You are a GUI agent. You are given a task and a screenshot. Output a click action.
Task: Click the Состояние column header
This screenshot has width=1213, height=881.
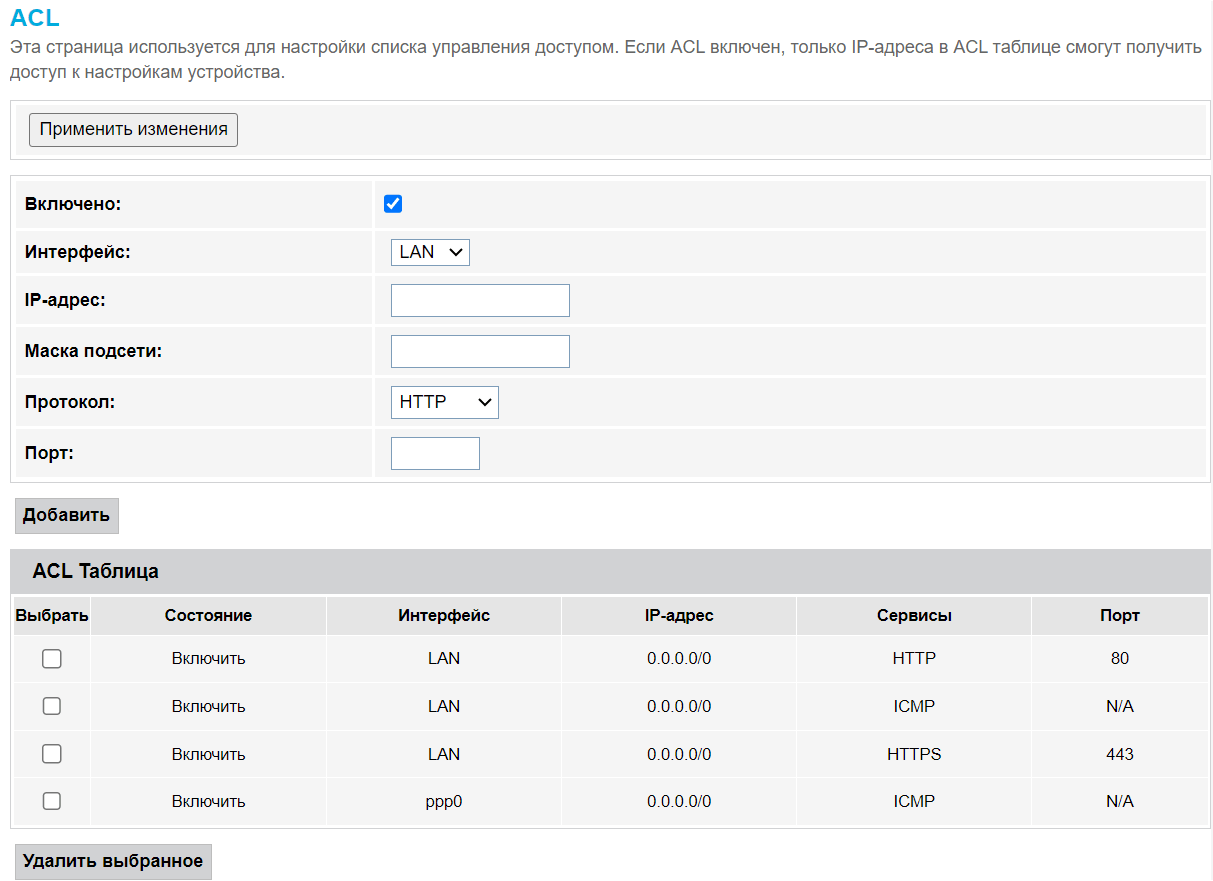(208, 616)
